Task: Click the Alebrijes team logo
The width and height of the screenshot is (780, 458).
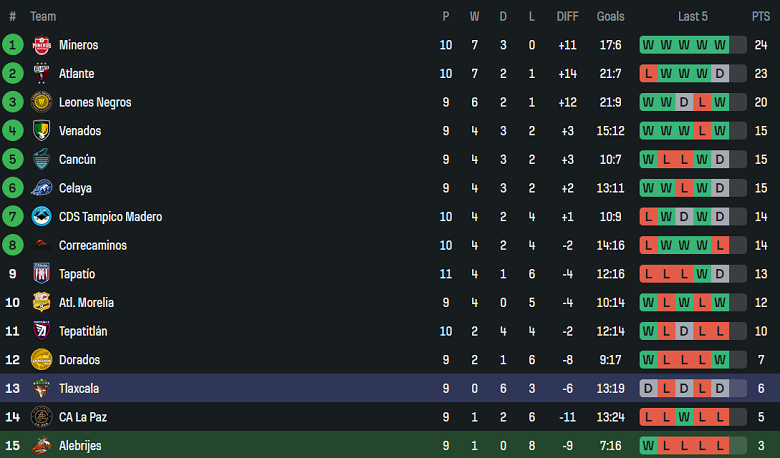Action: 41,446
